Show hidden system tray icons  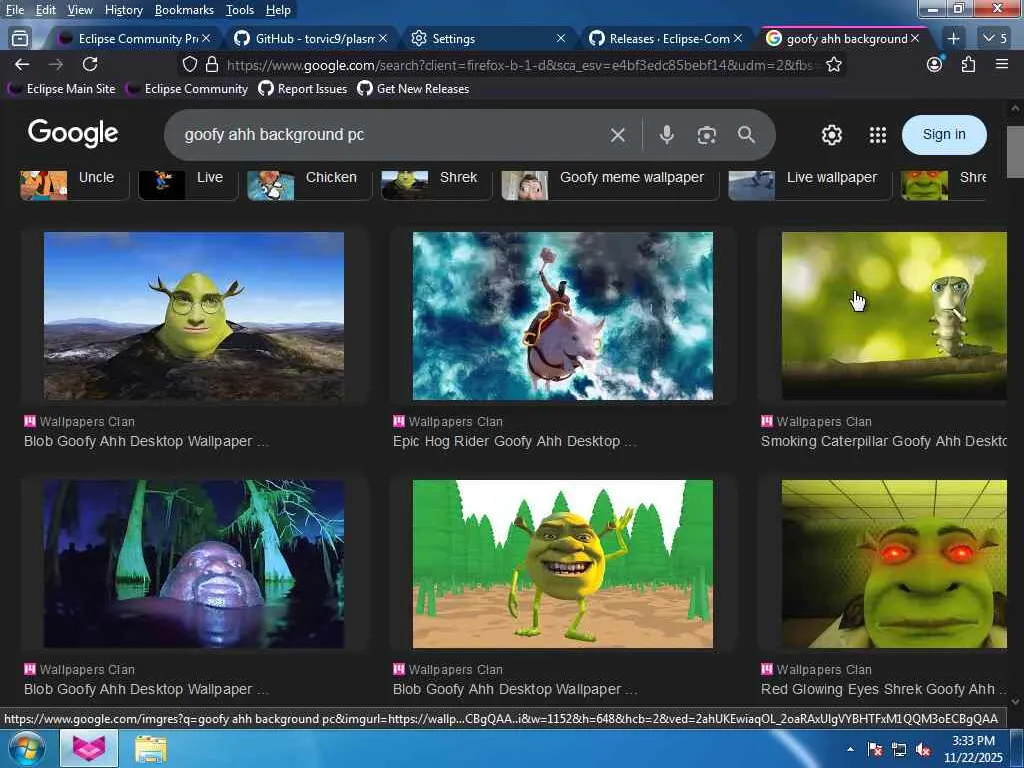point(850,749)
